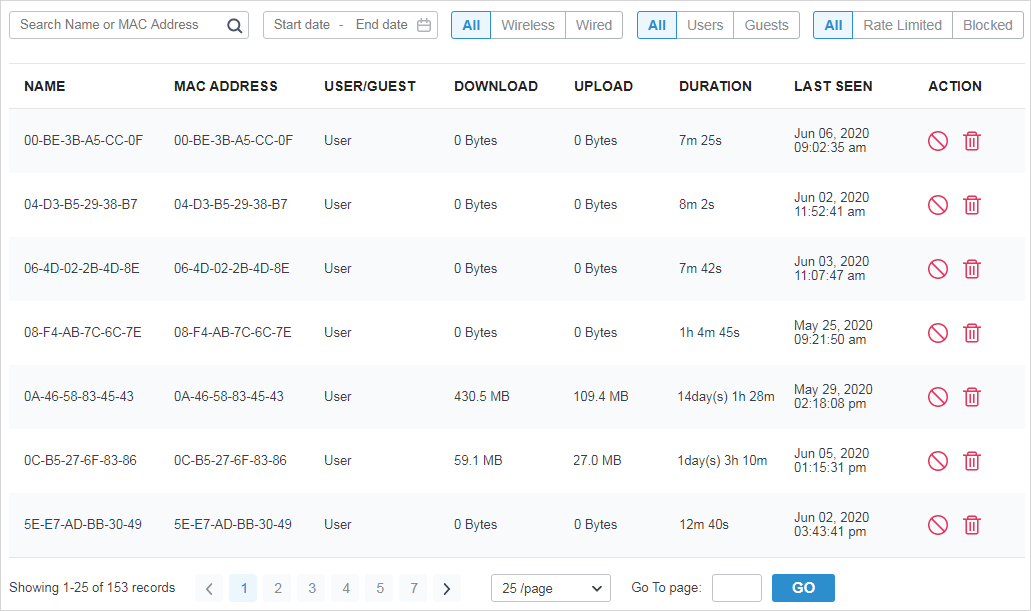This screenshot has height=611, width=1031.
Task: Select All users and guests filter
Action: tap(657, 25)
